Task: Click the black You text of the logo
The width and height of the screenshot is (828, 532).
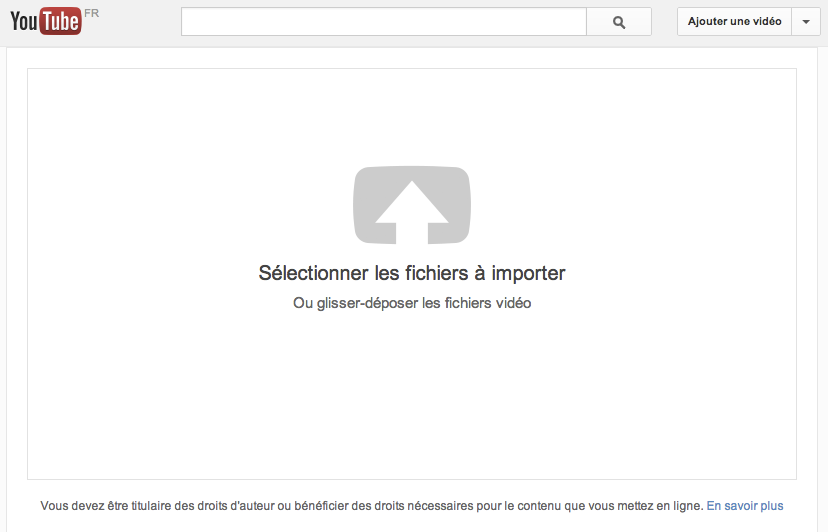Action: click(24, 22)
